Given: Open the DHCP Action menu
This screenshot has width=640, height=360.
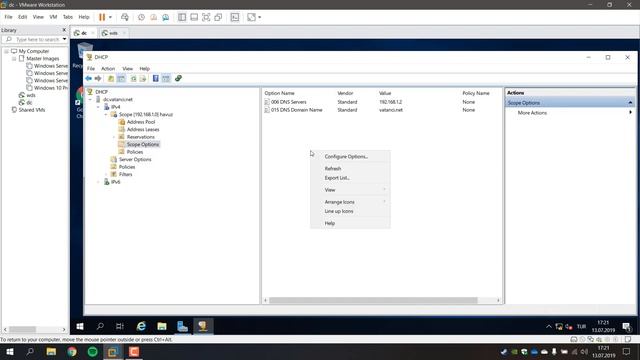Looking at the screenshot, I should point(108,69).
